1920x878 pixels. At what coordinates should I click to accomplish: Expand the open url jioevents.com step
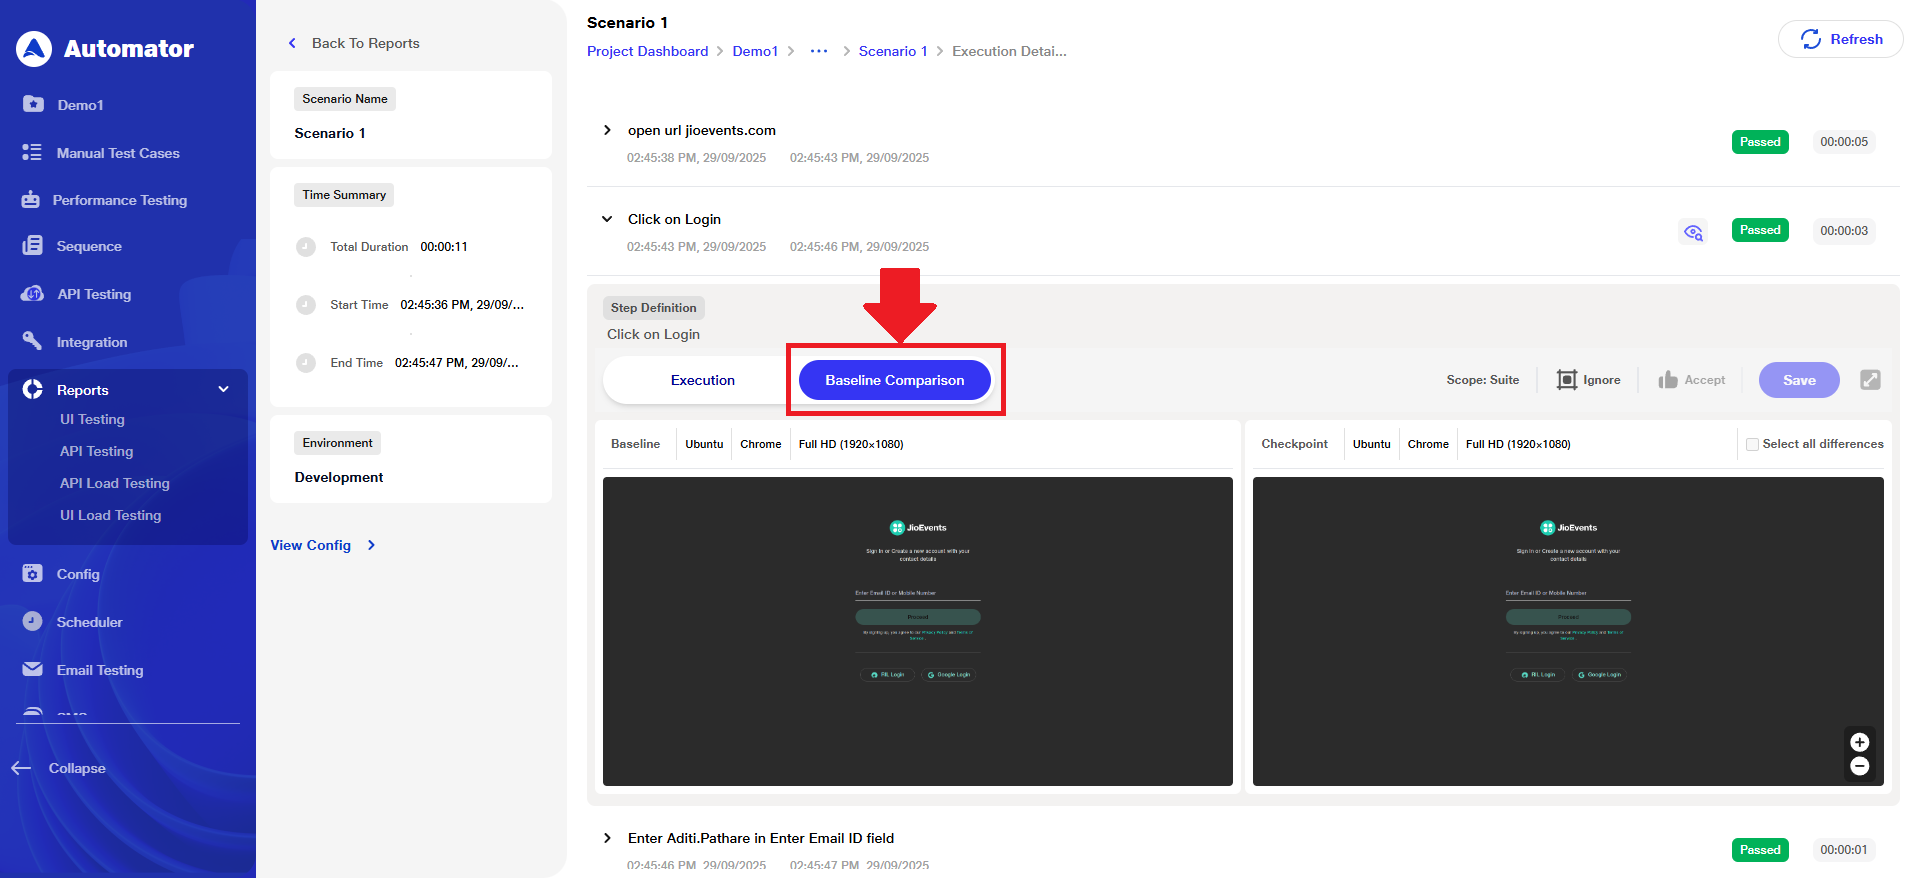(607, 131)
